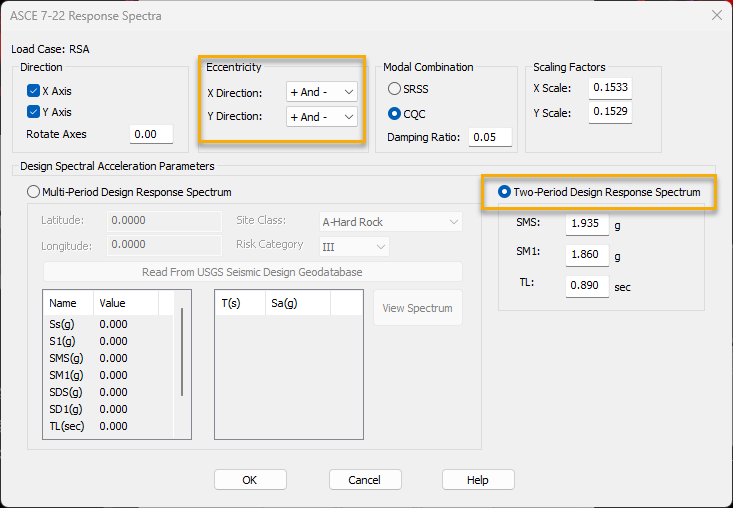Click the Y Scale factor field
Image resolution: width=733 pixels, height=508 pixels.
coord(610,112)
